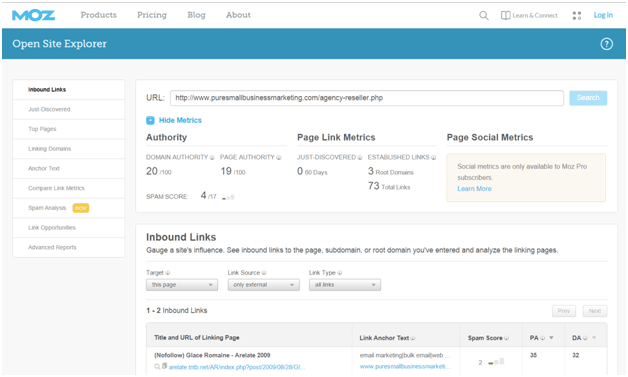This screenshot has height=377, width=628.
Task: Click info icon beside Just-Discovered
Action: coord(360,157)
